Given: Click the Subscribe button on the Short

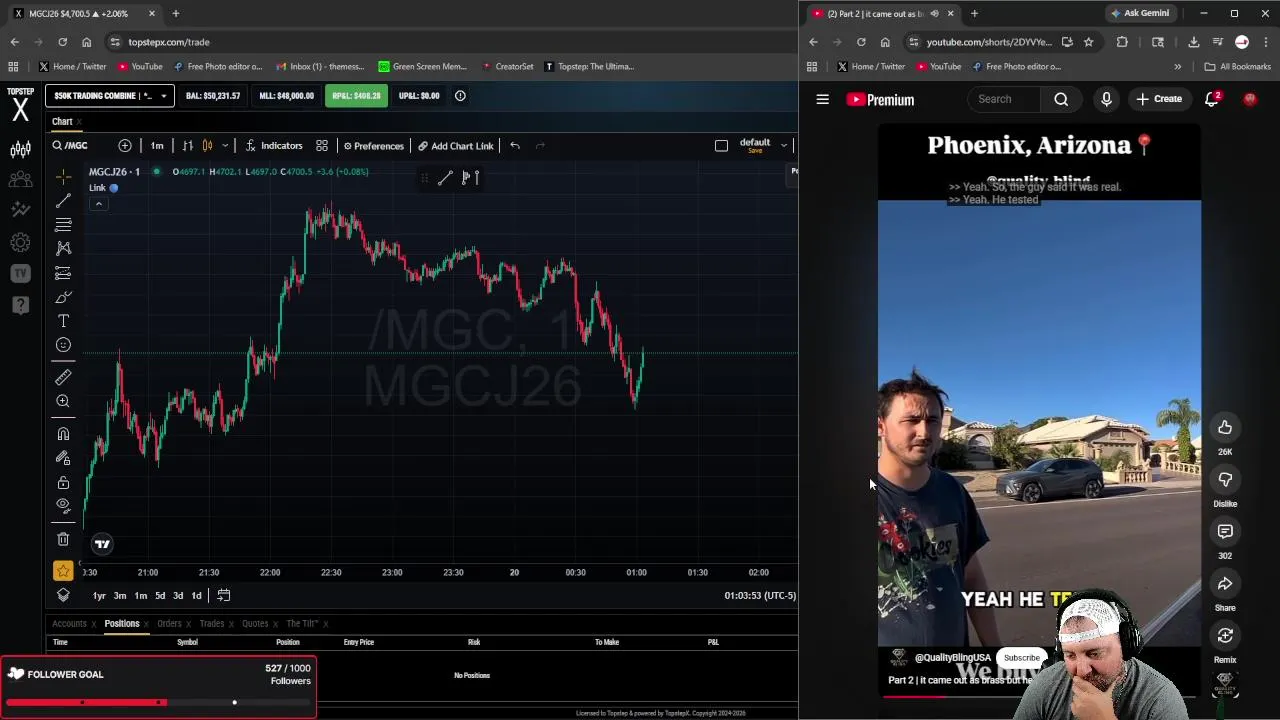Looking at the screenshot, I should [1021, 658].
